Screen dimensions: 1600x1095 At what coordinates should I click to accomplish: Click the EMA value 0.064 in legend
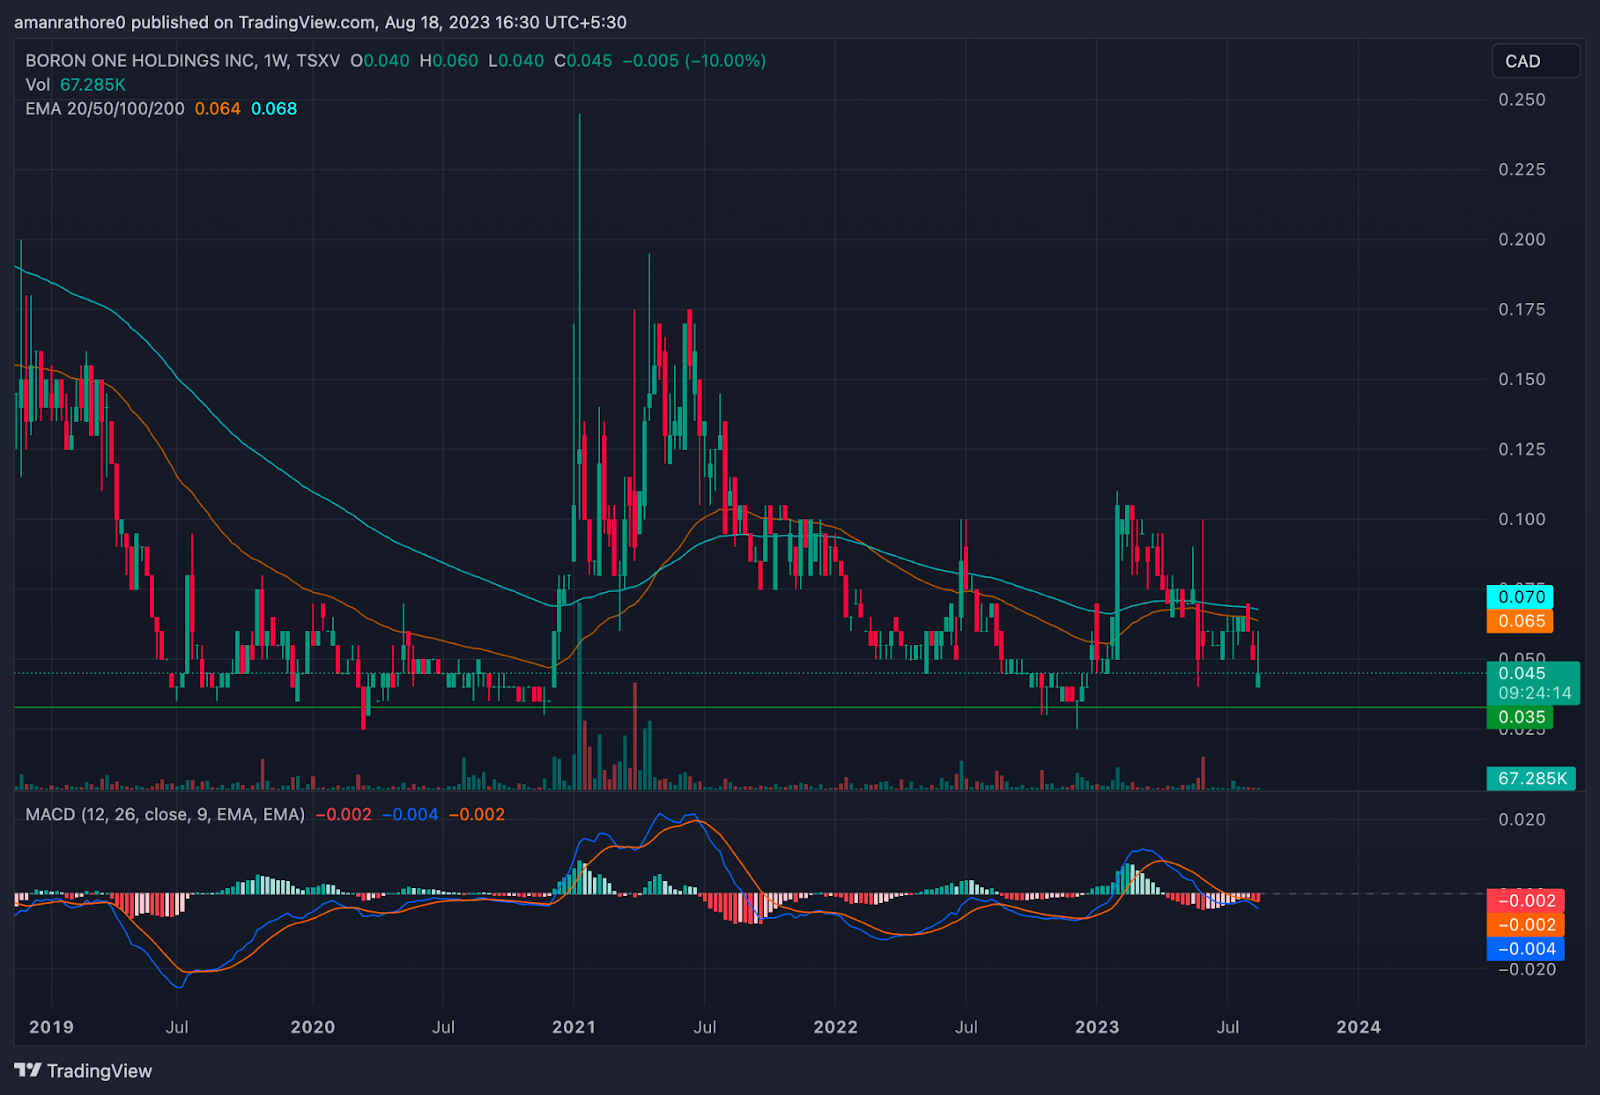217,108
